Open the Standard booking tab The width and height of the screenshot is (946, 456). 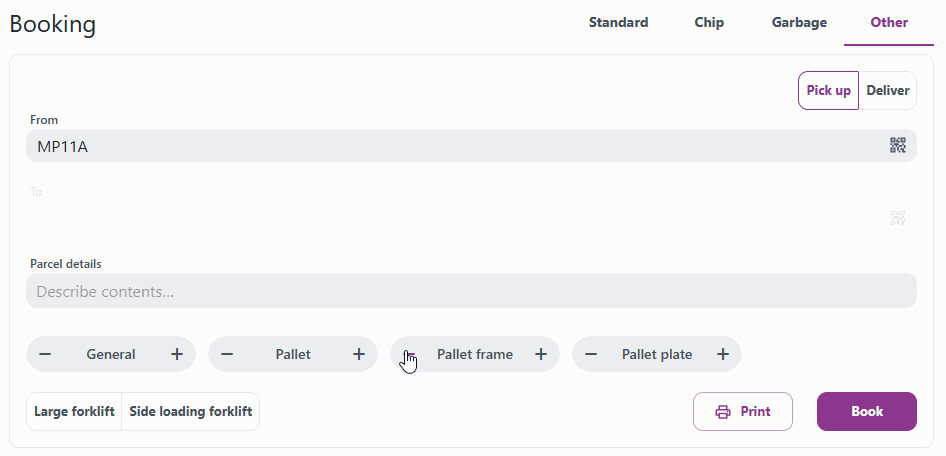pos(618,22)
